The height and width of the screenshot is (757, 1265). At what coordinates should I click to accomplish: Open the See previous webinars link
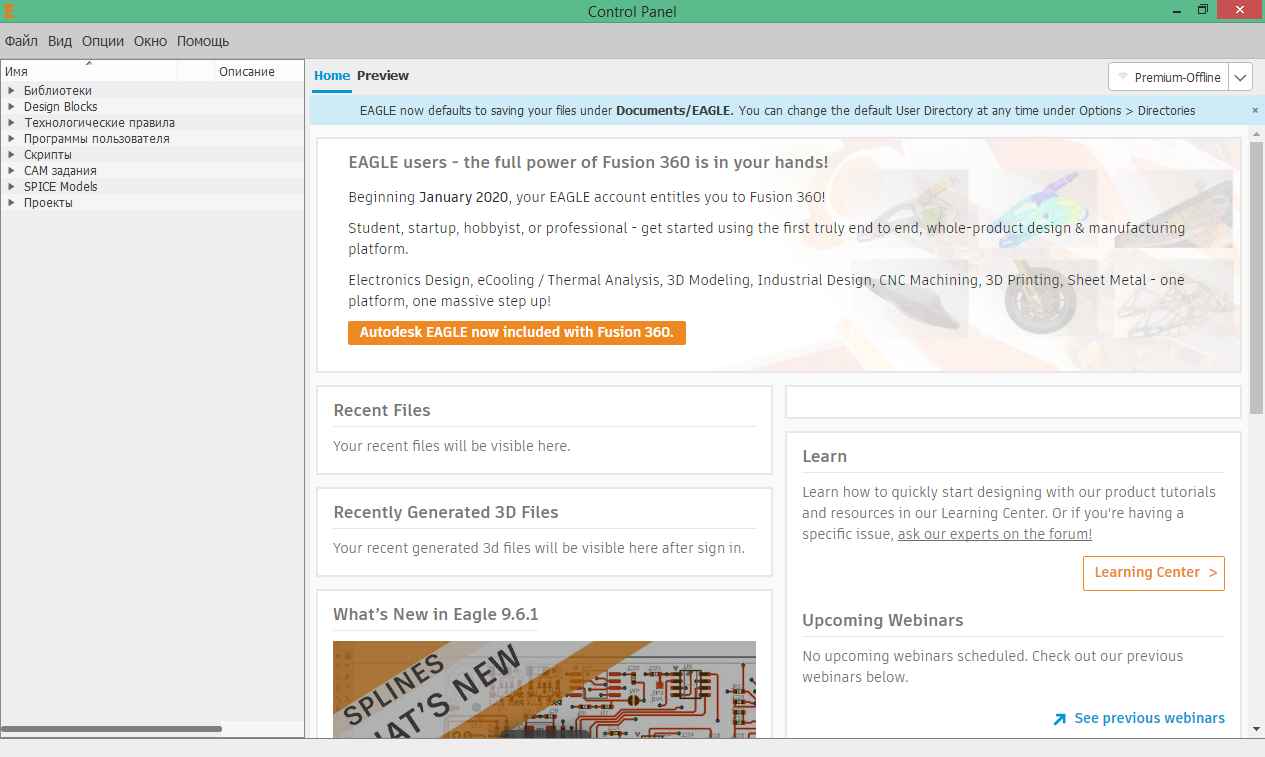coord(1150,718)
